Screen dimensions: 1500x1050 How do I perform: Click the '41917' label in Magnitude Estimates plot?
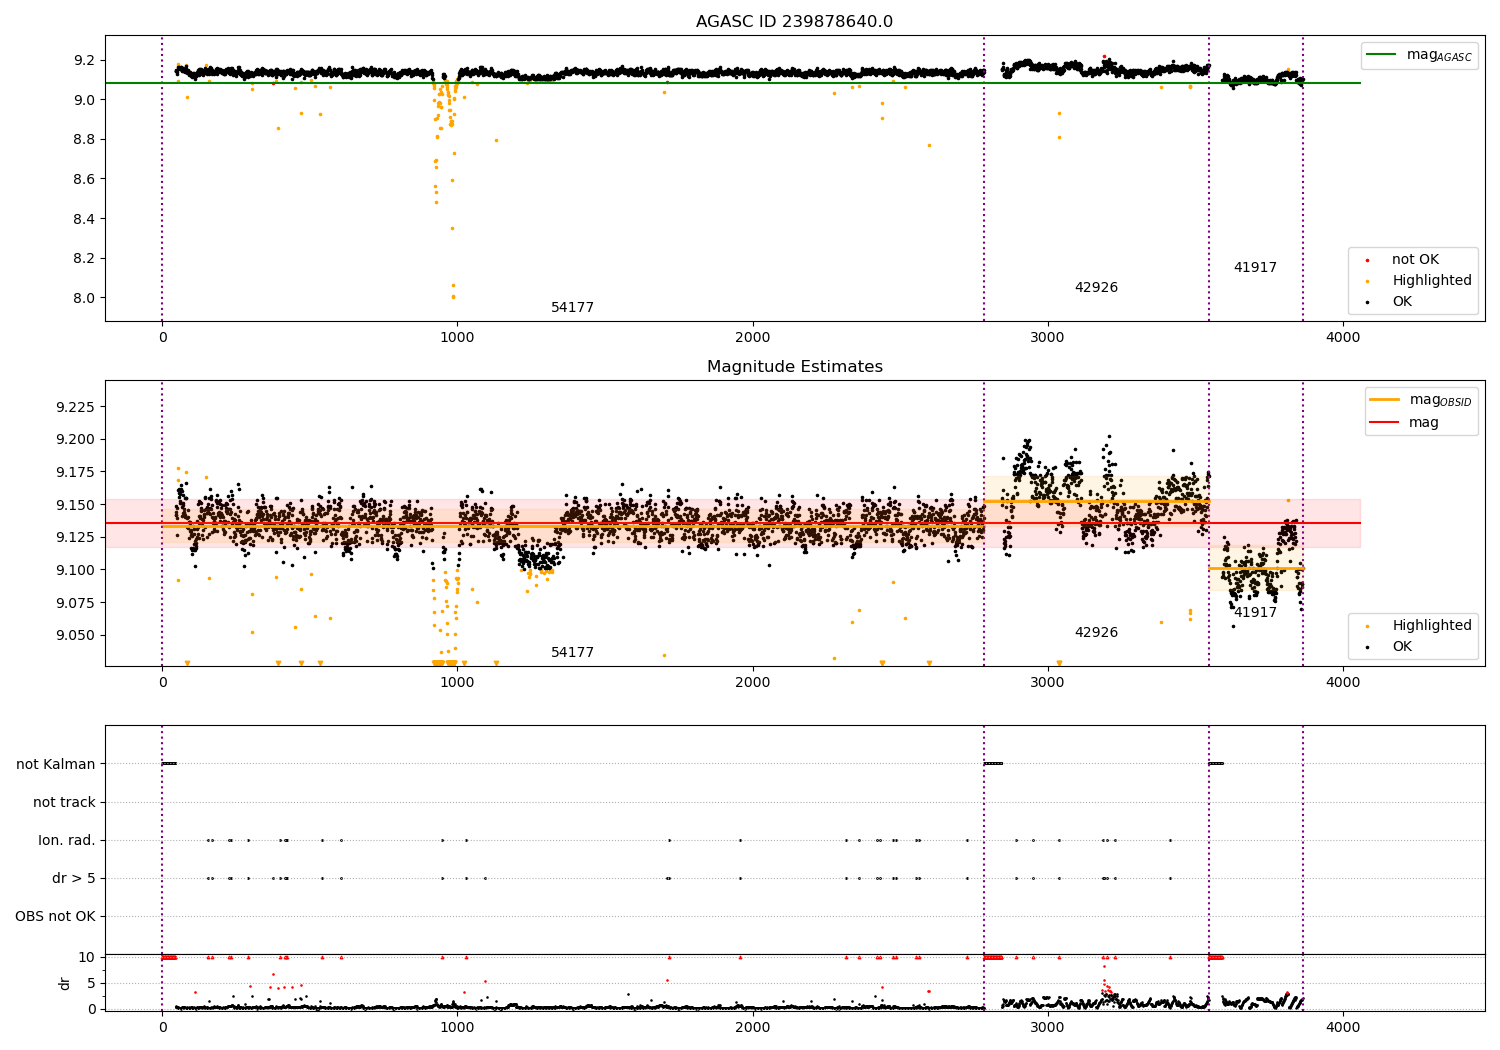tap(1255, 613)
